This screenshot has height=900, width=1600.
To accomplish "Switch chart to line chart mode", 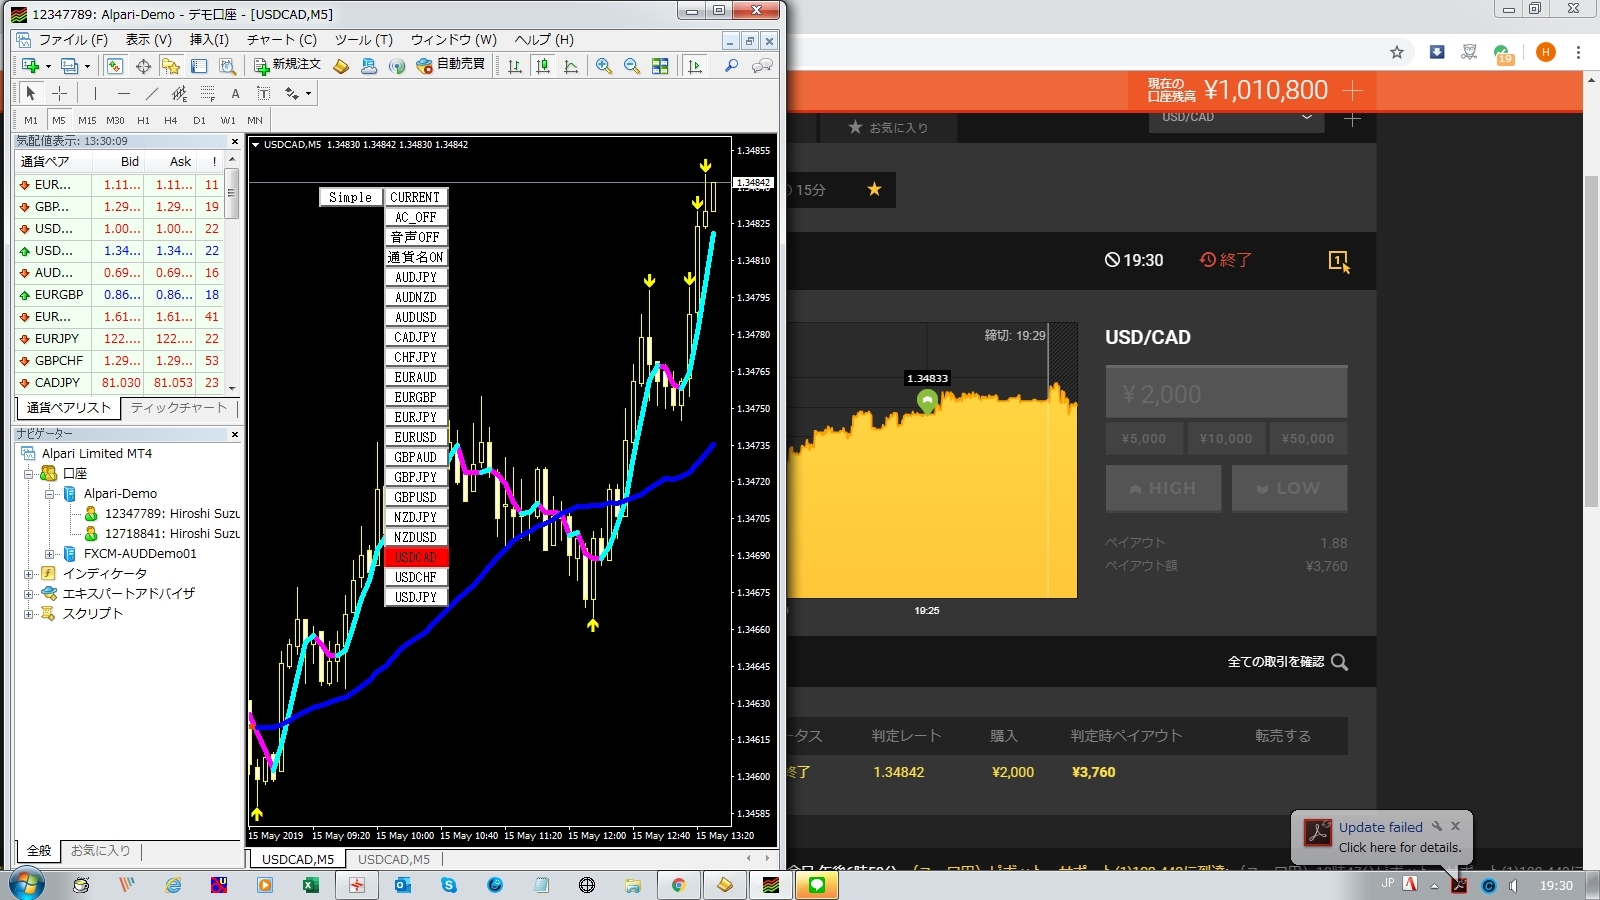I will [571, 66].
